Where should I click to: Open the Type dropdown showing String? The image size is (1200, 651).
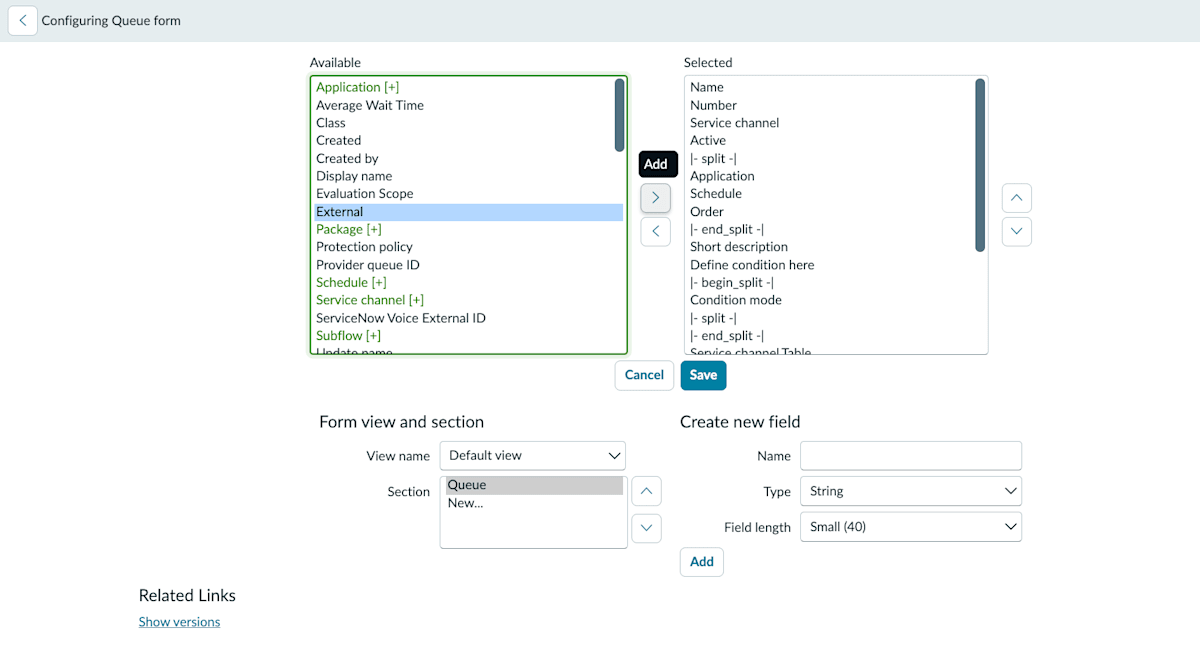(x=911, y=491)
